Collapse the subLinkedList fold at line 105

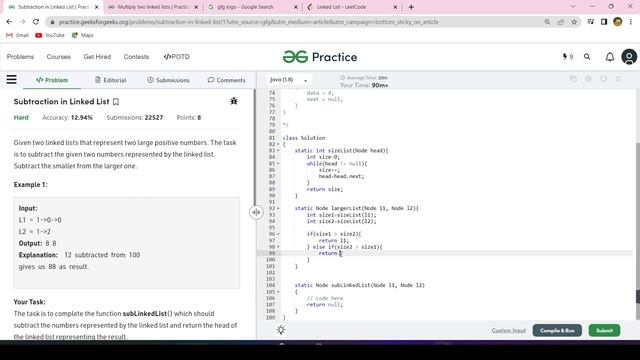click(278, 292)
